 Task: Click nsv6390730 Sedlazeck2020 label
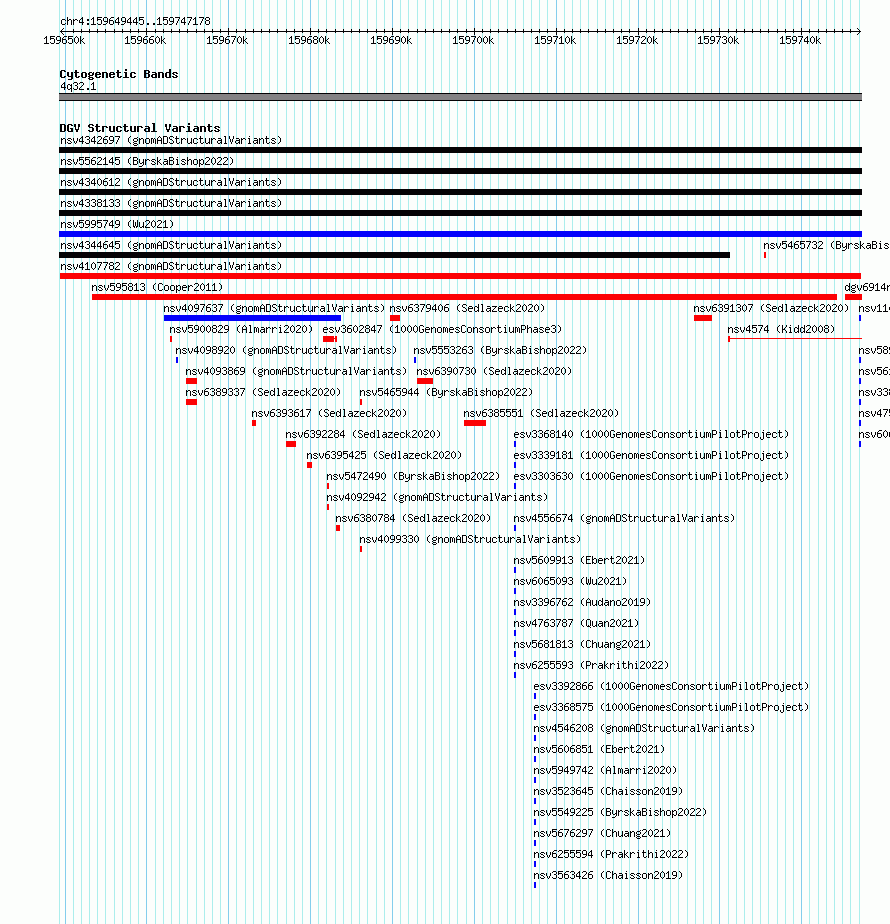coord(494,371)
